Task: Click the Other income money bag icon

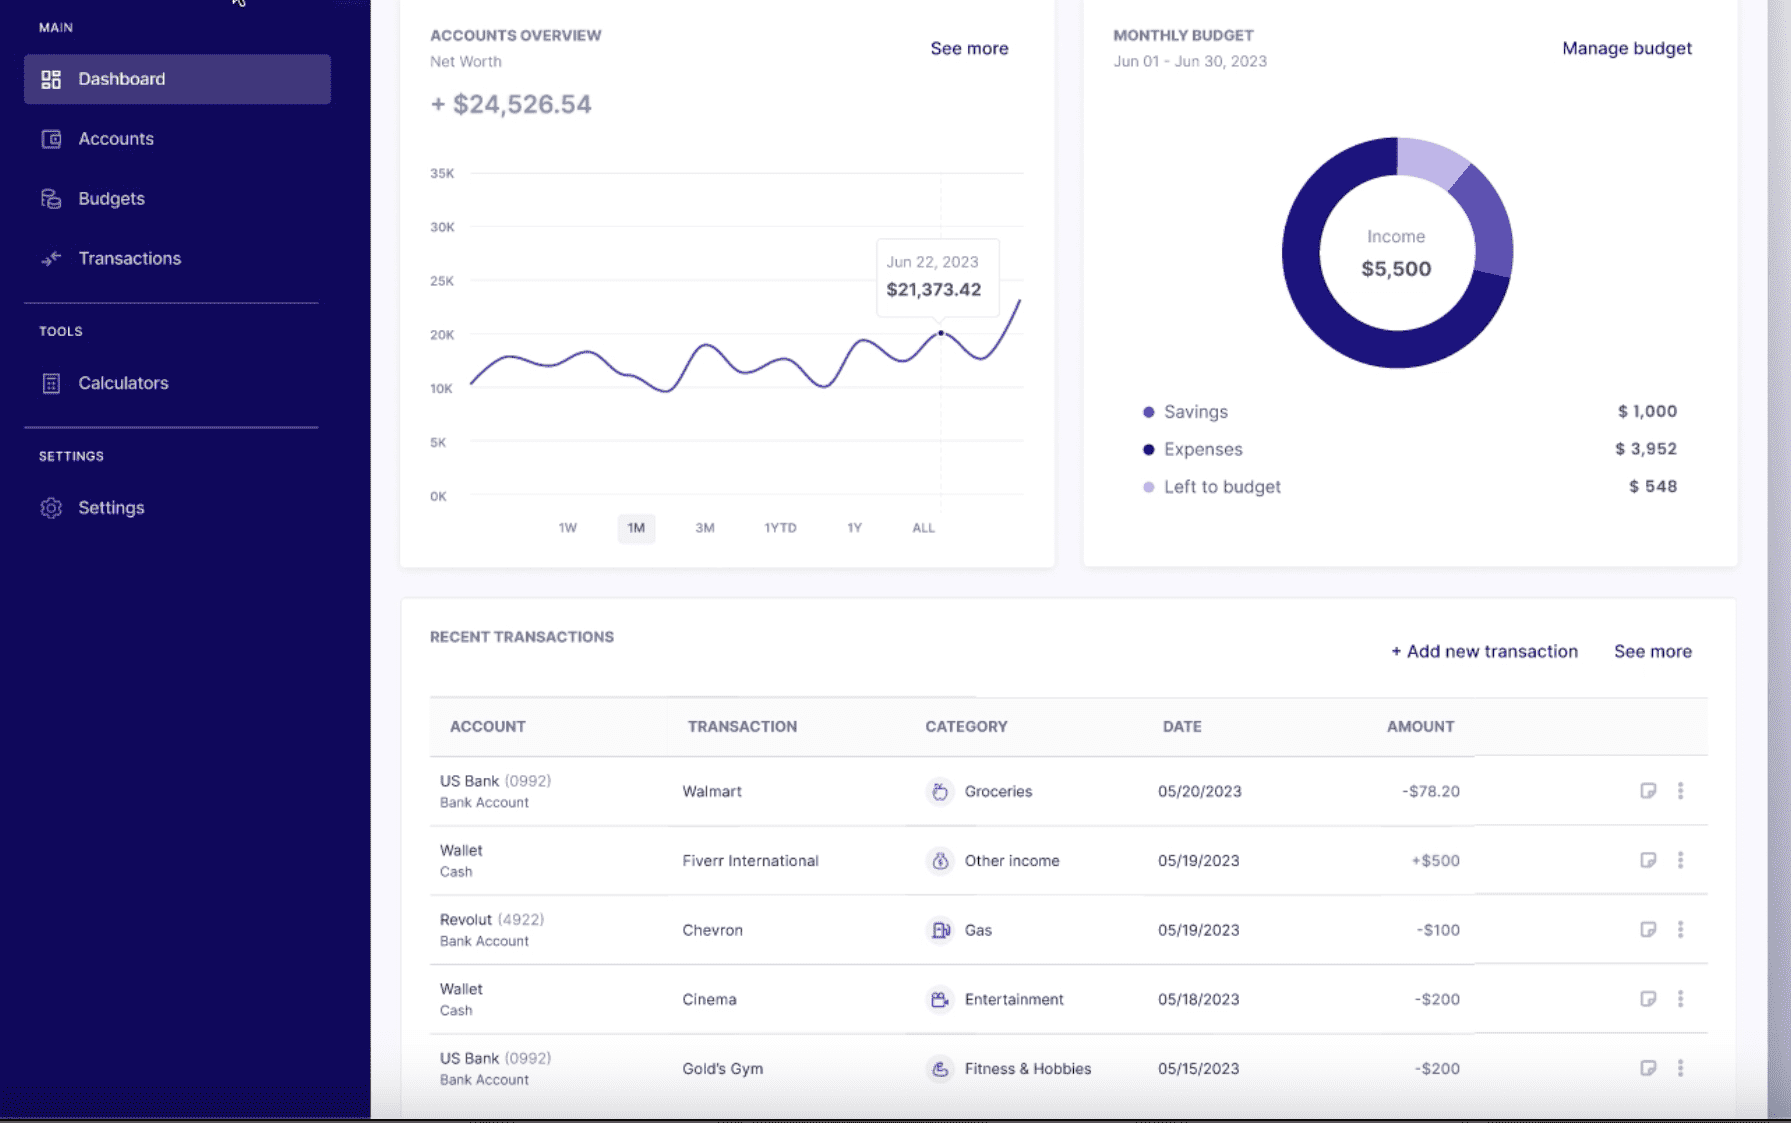Action: (940, 860)
